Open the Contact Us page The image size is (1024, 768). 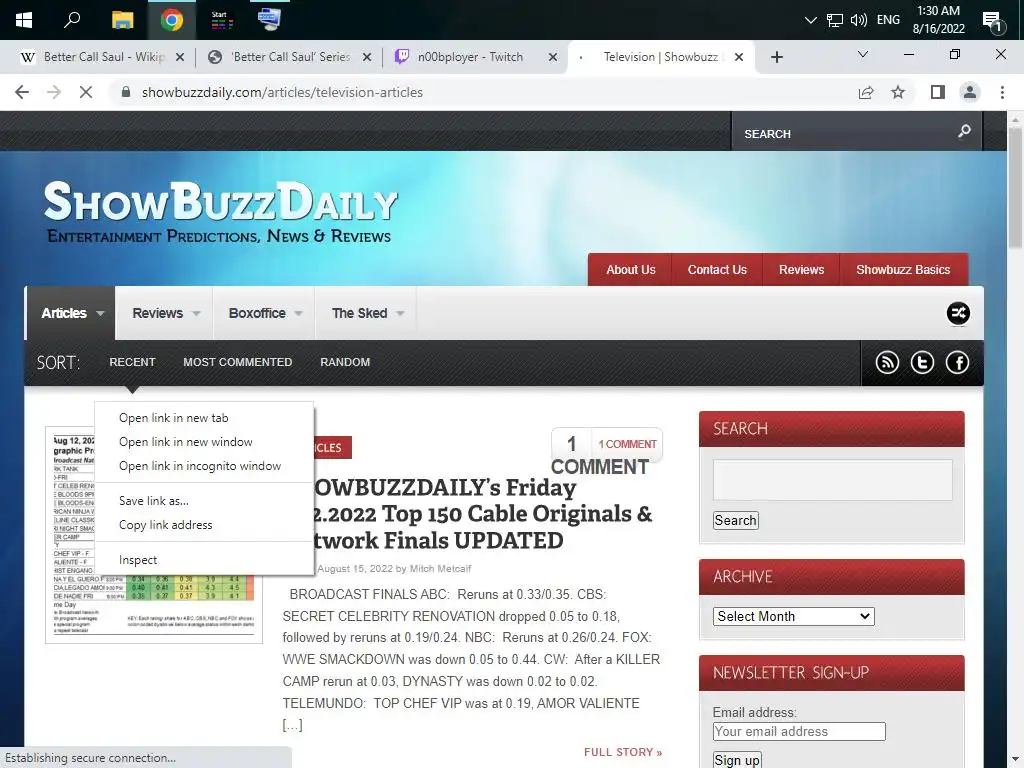point(717,270)
